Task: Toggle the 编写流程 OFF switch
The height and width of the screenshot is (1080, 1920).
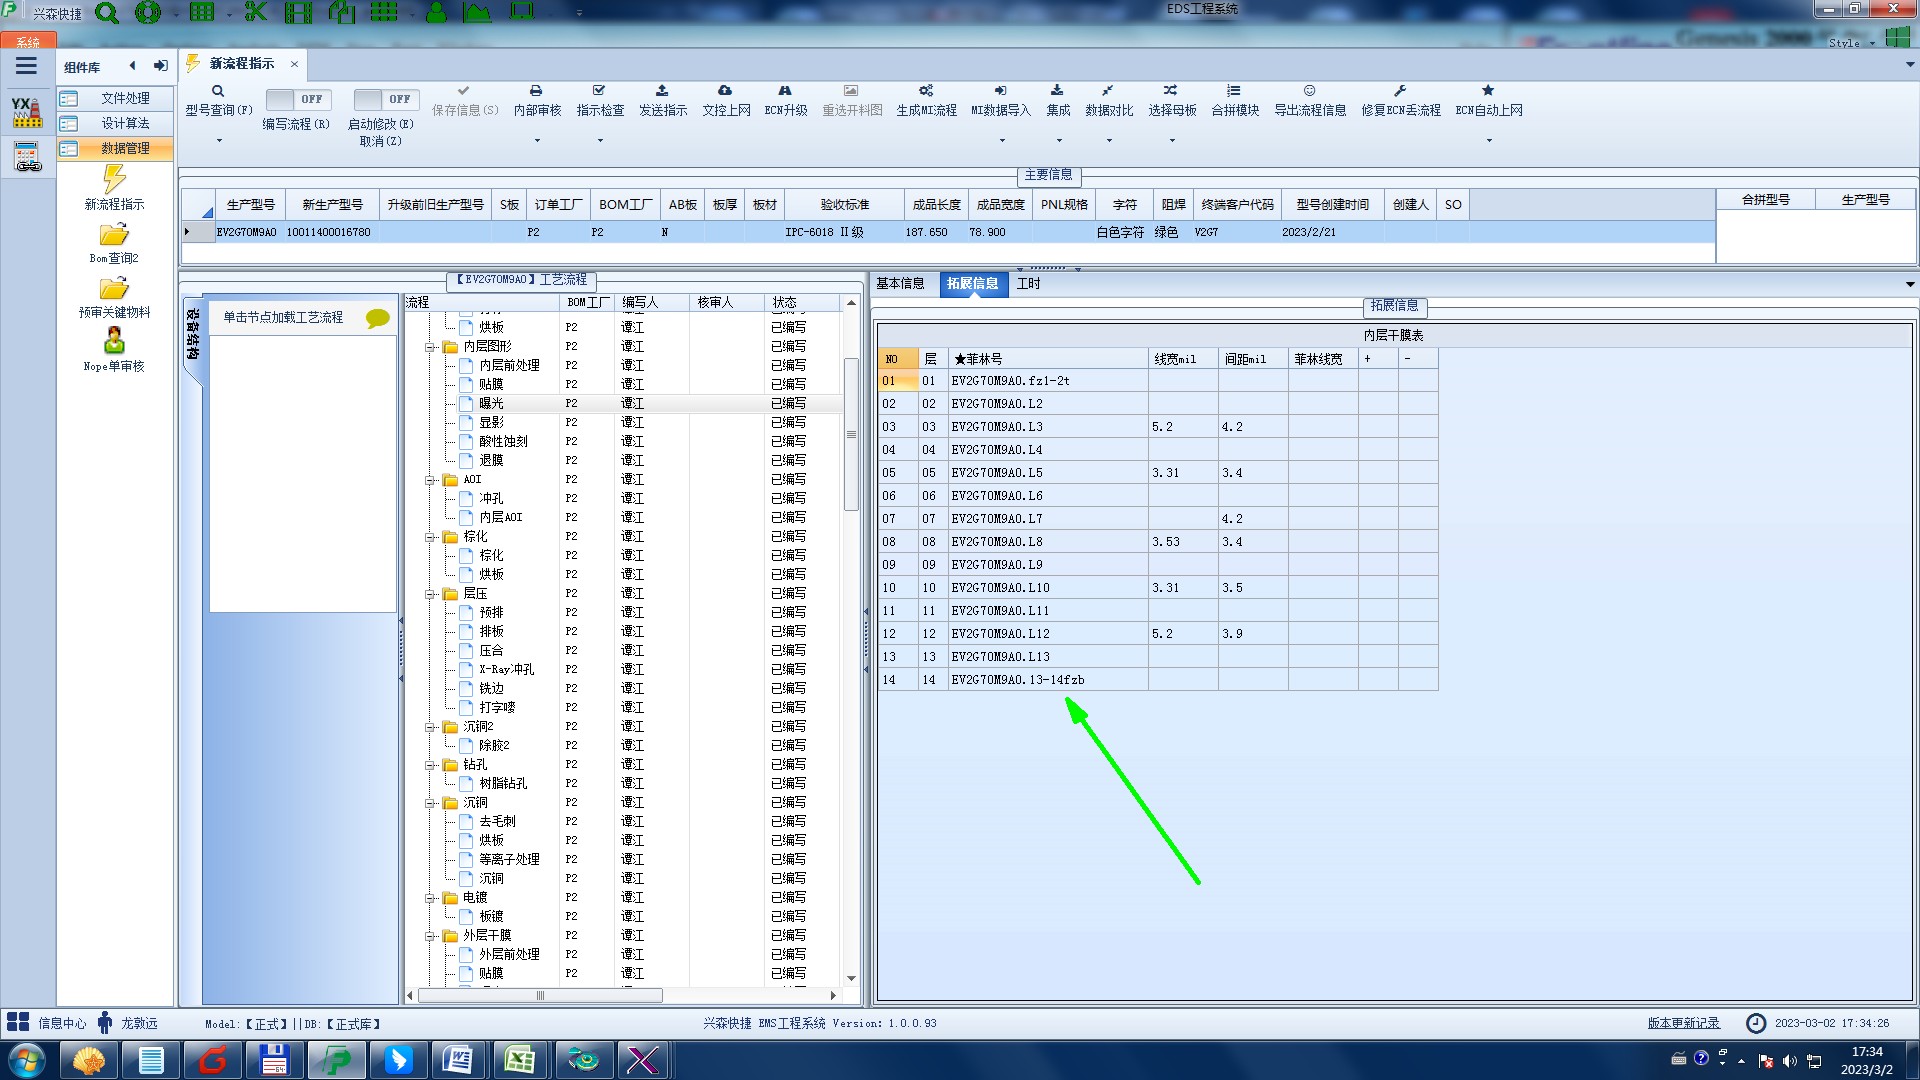Action: point(296,99)
